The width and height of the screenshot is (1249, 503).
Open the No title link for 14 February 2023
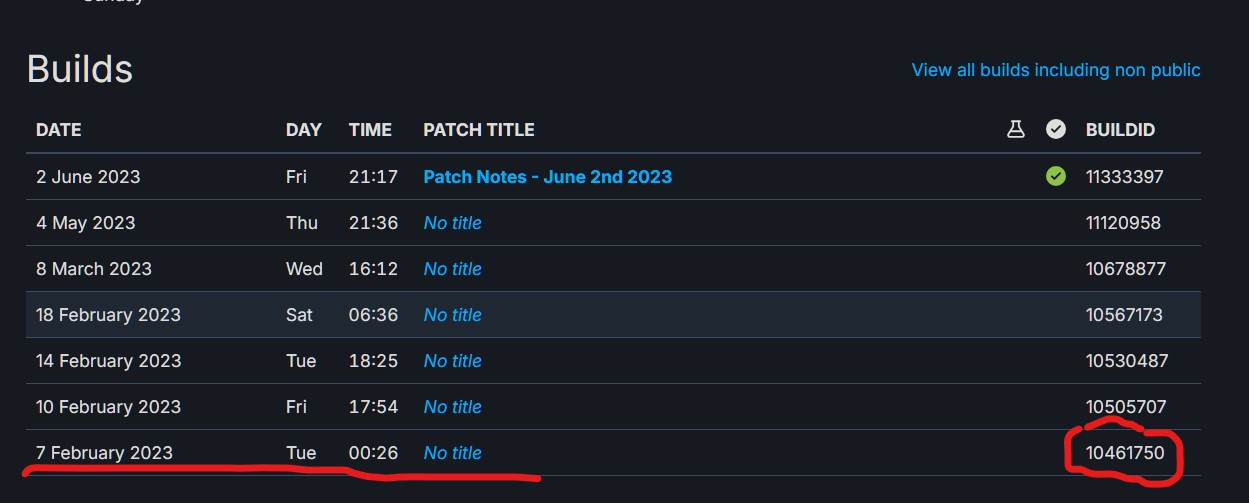[x=452, y=361]
